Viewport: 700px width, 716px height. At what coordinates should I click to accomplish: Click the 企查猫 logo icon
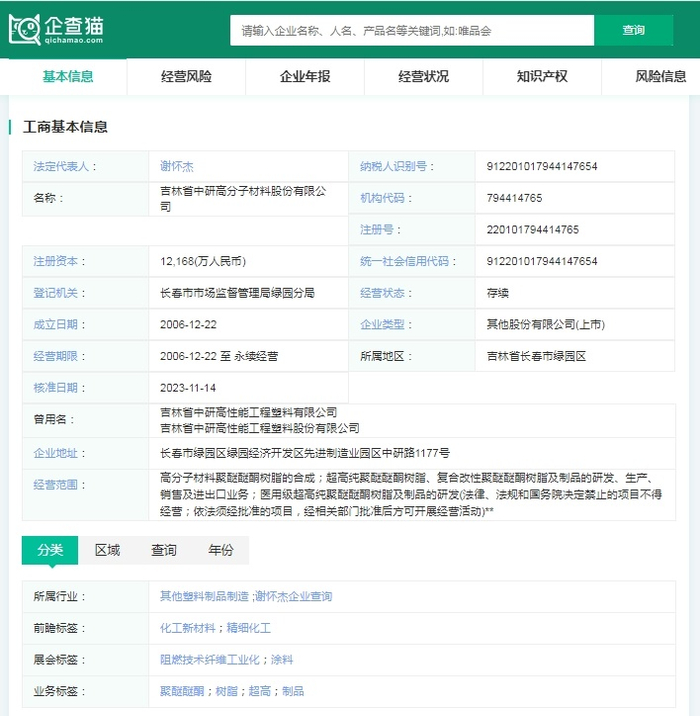tap(25, 29)
